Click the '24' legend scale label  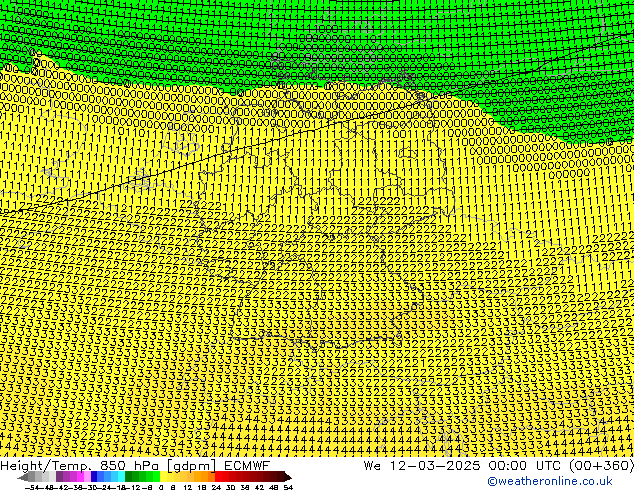point(216,488)
